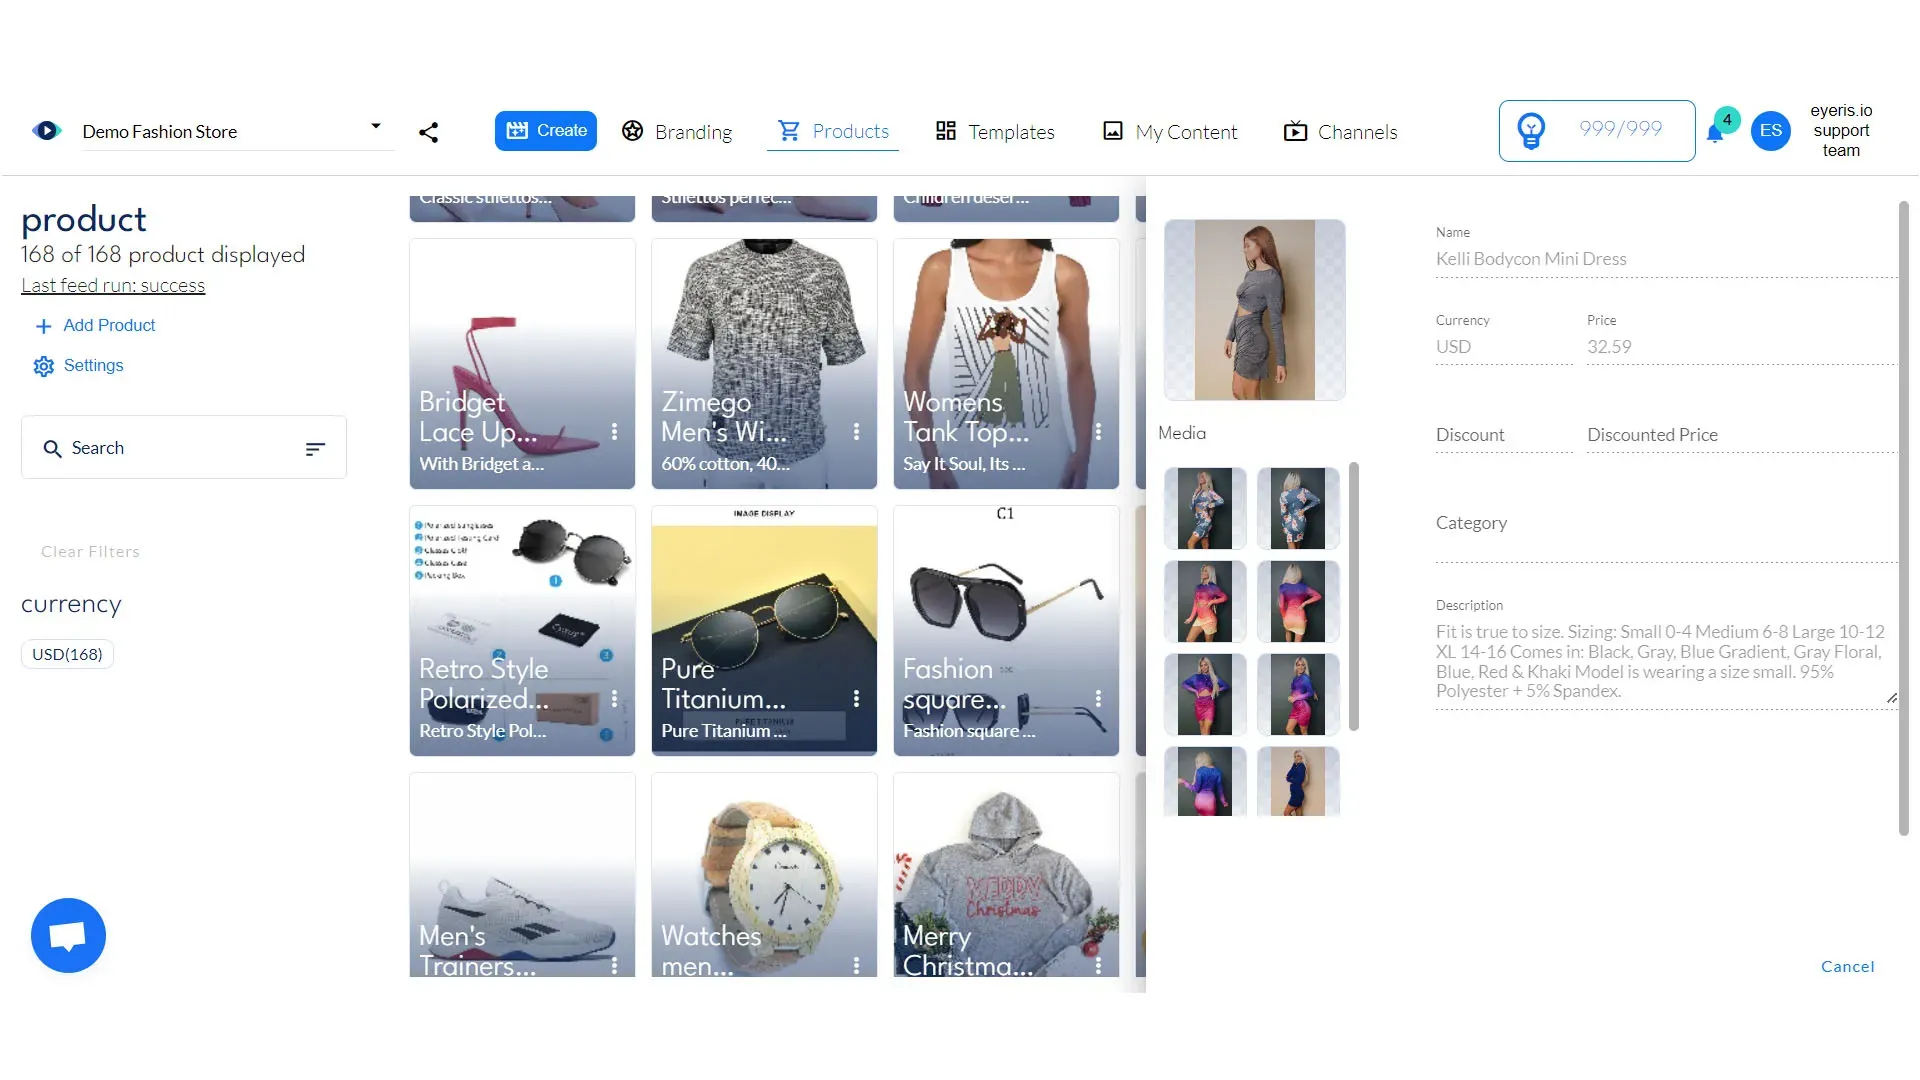This screenshot has height=1080, width=1920.
Task: Open search filter options icon
Action: point(315,449)
